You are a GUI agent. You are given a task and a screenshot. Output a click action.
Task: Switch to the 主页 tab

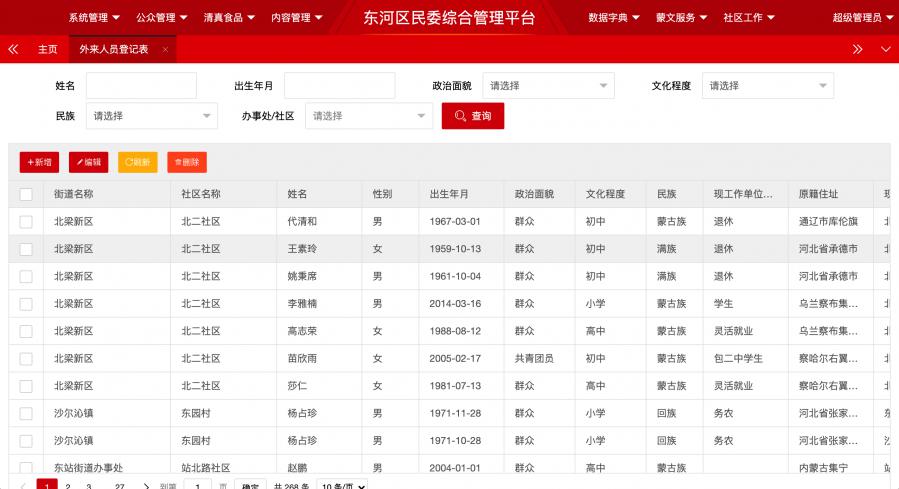click(x=47, y=49)
